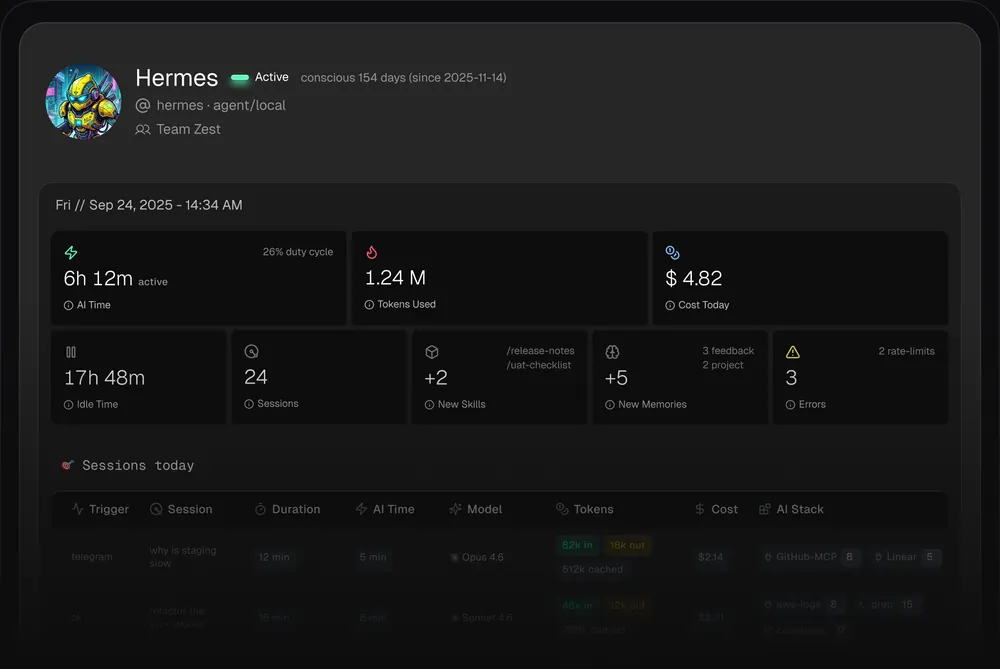Image resolution: width=1000 pixels, height=669 pixels.
Task: Click the blocks icon in the AI Stack column header
Action: 765,509
